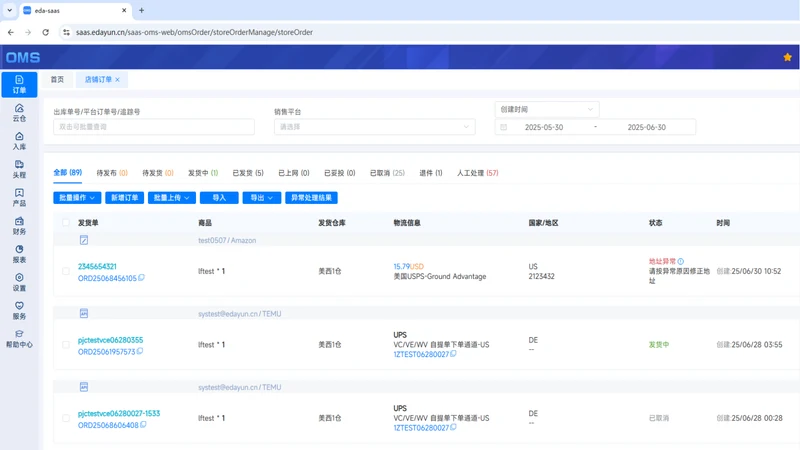
Task: Open the 创建时间 dropdown
Action: coord(547,109)
